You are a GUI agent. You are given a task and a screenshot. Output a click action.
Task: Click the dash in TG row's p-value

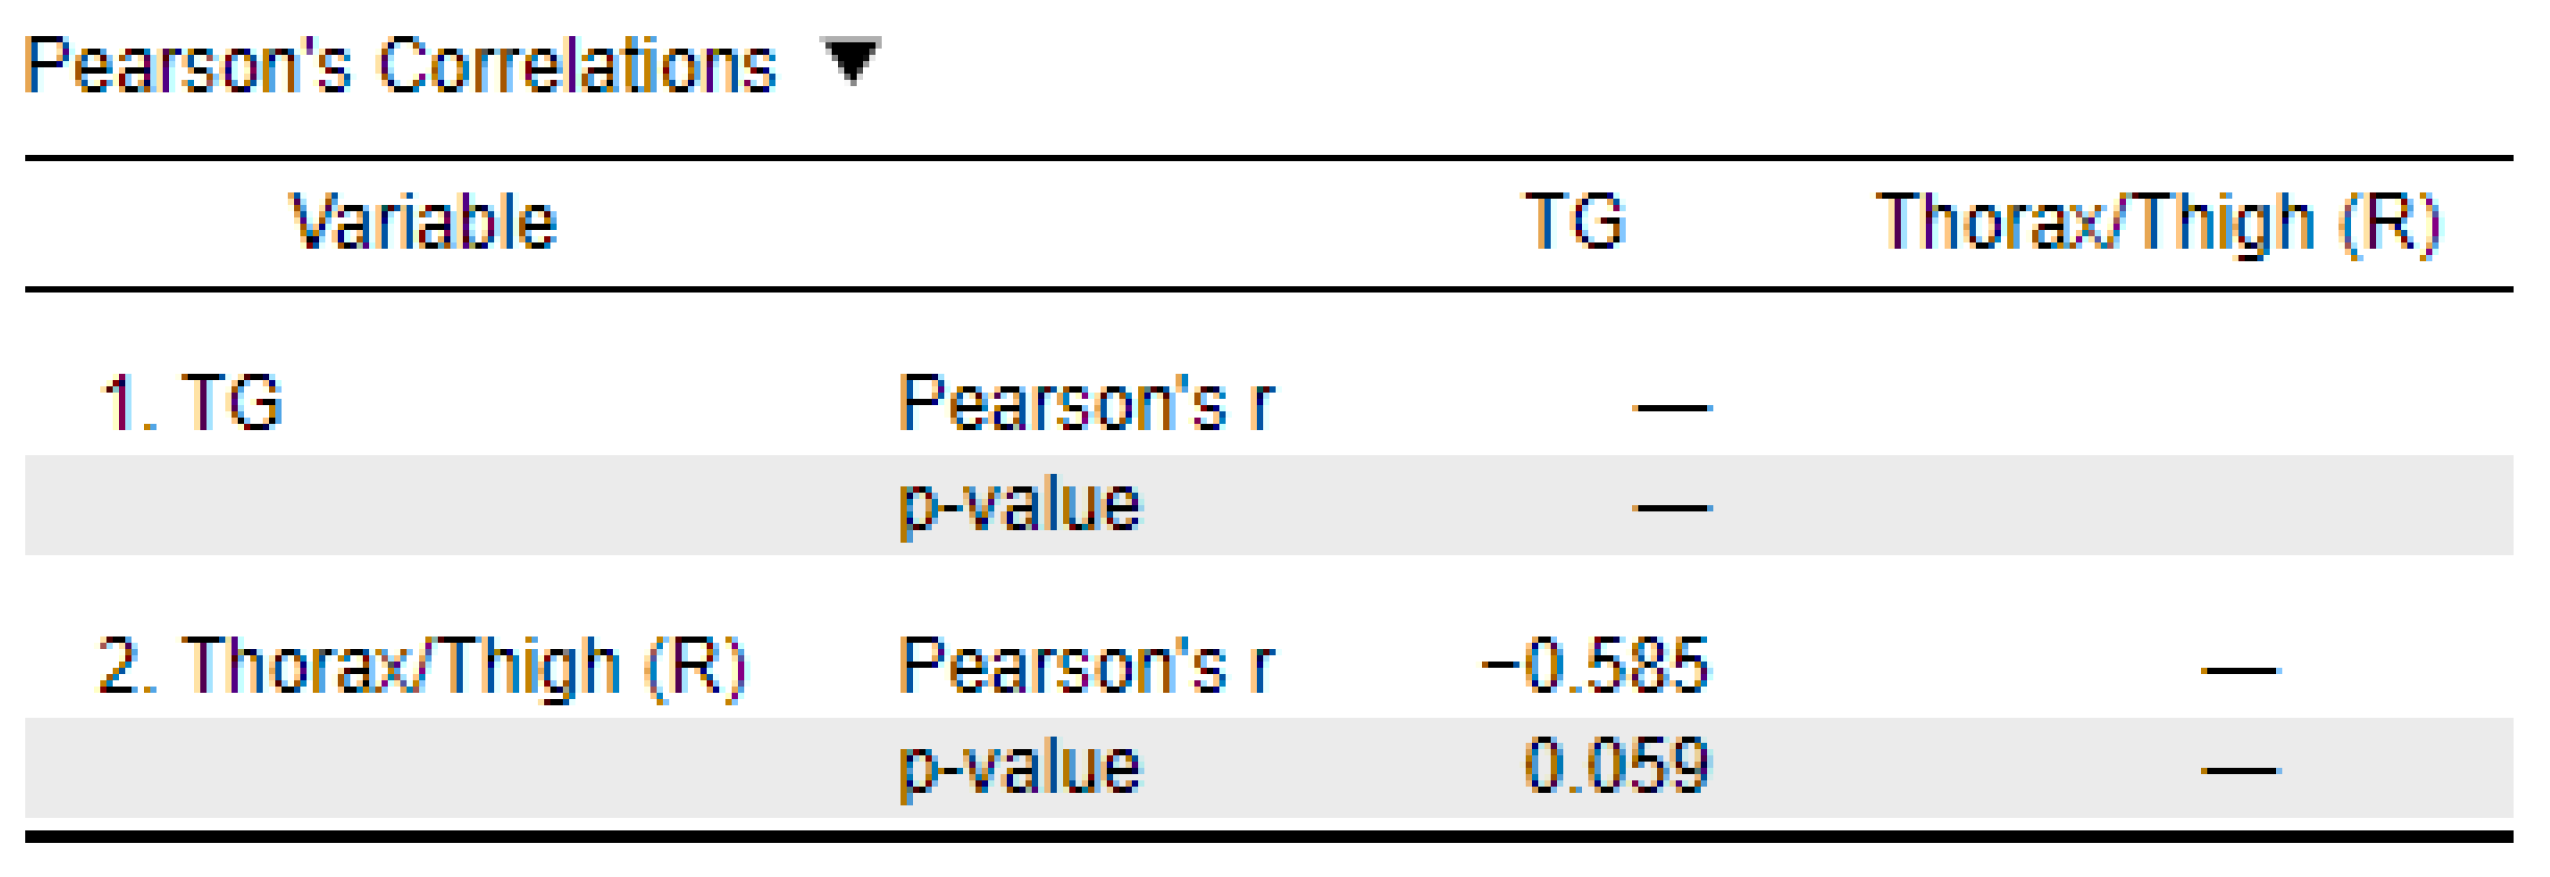coord(1671,508)
